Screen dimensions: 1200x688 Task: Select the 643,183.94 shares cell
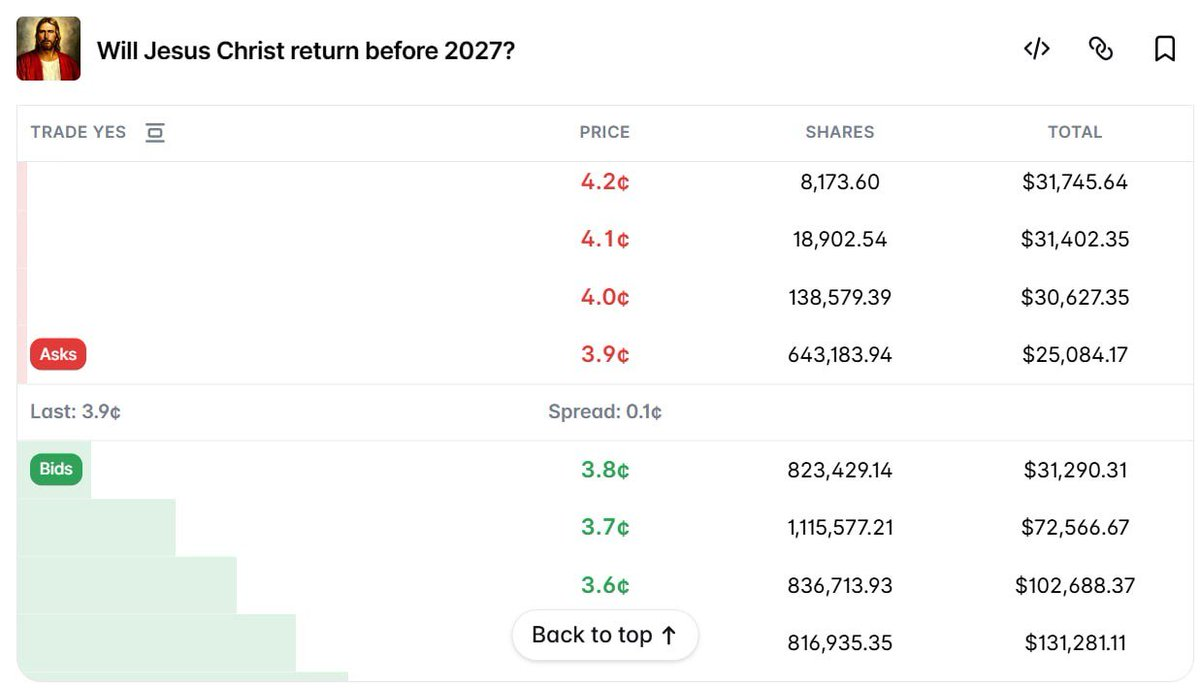pos(842,353)
